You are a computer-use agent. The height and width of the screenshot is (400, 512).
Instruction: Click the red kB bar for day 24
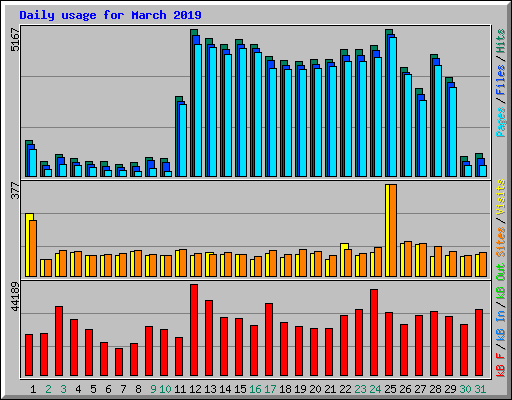tap(374, 333)
